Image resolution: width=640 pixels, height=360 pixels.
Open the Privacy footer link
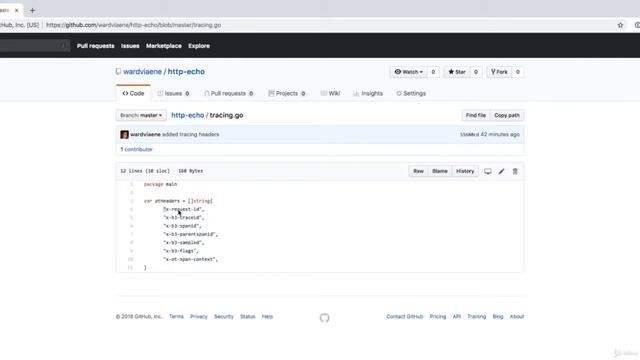199,316
